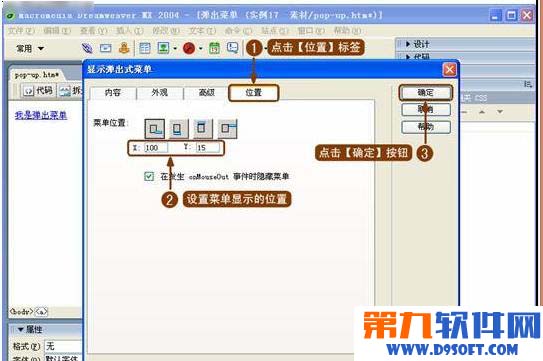This screenshot has height=361, width=543.
Task: Click the 帮助 button in dialog
Action: pyautogui.click(x=426, y=127)
